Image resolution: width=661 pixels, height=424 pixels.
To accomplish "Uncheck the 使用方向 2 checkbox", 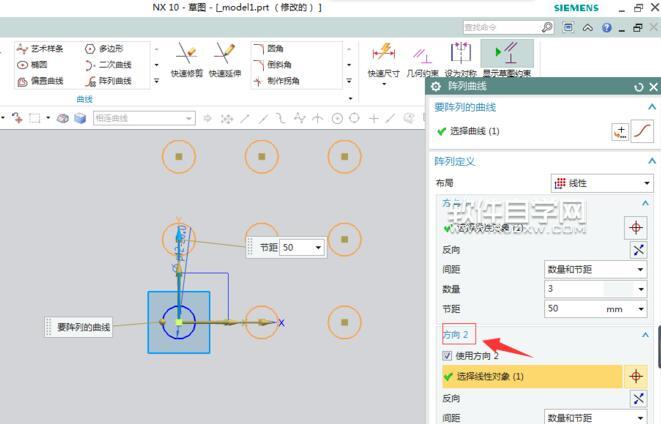I will 447,356.
